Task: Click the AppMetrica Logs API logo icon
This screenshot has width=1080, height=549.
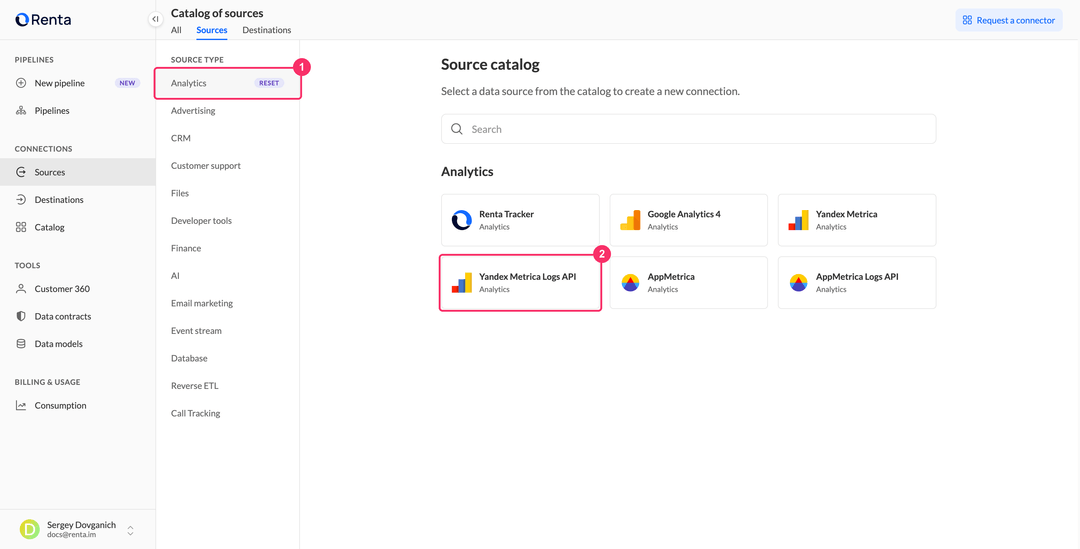Action: pyautogui.click(x=798, y=282)
